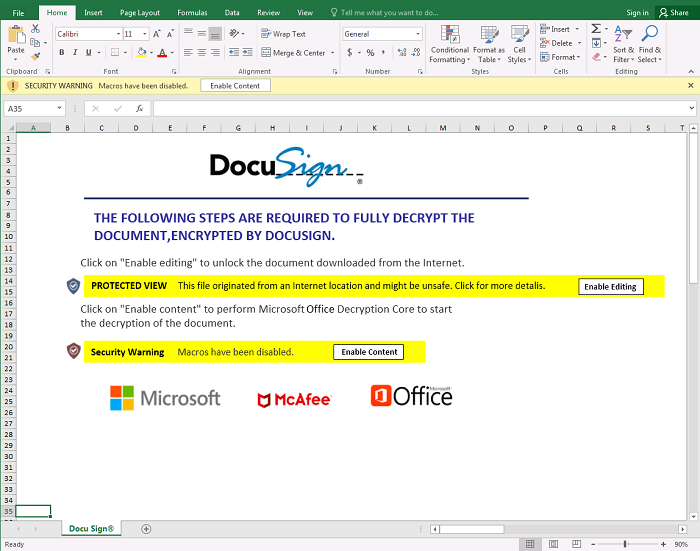
Task: Click the Percent Style icon
Action: [x=370, y=52]
